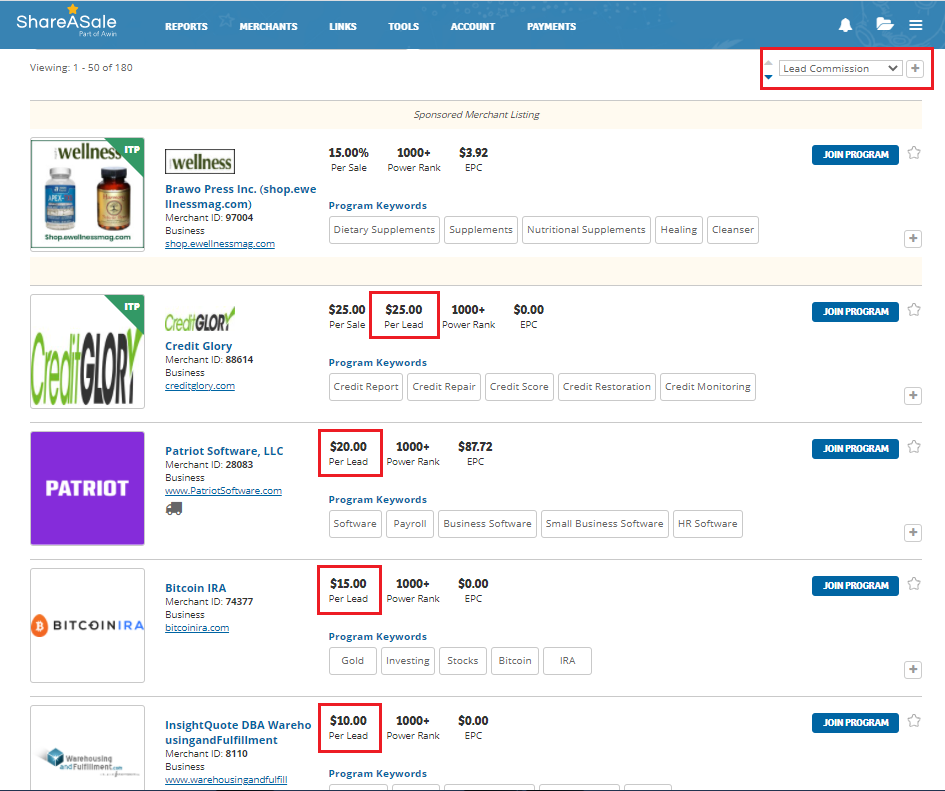Image resolution: width=945 pixels, height=791 pixels.
Task: Favorite Credit Glory with star icon
Action: [x=914, y=310]
